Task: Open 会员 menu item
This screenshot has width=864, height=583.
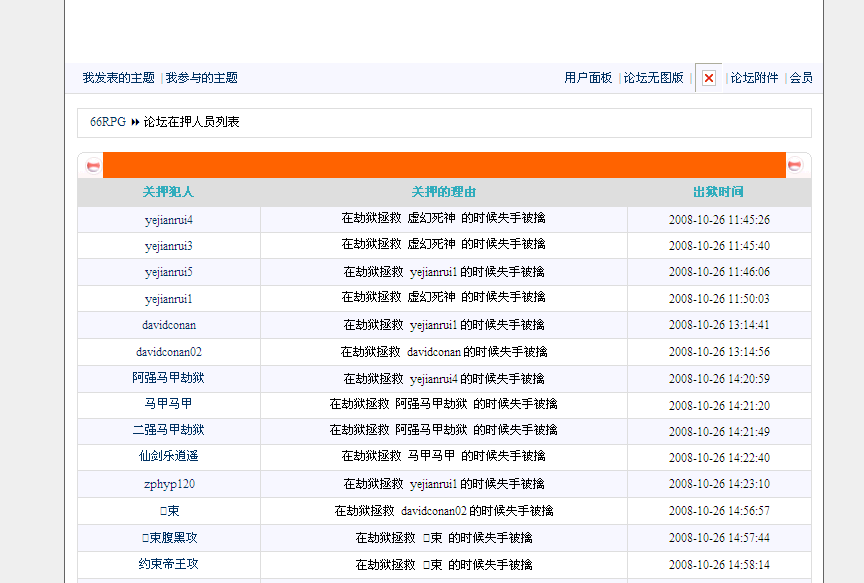Action: click(801, 78)
